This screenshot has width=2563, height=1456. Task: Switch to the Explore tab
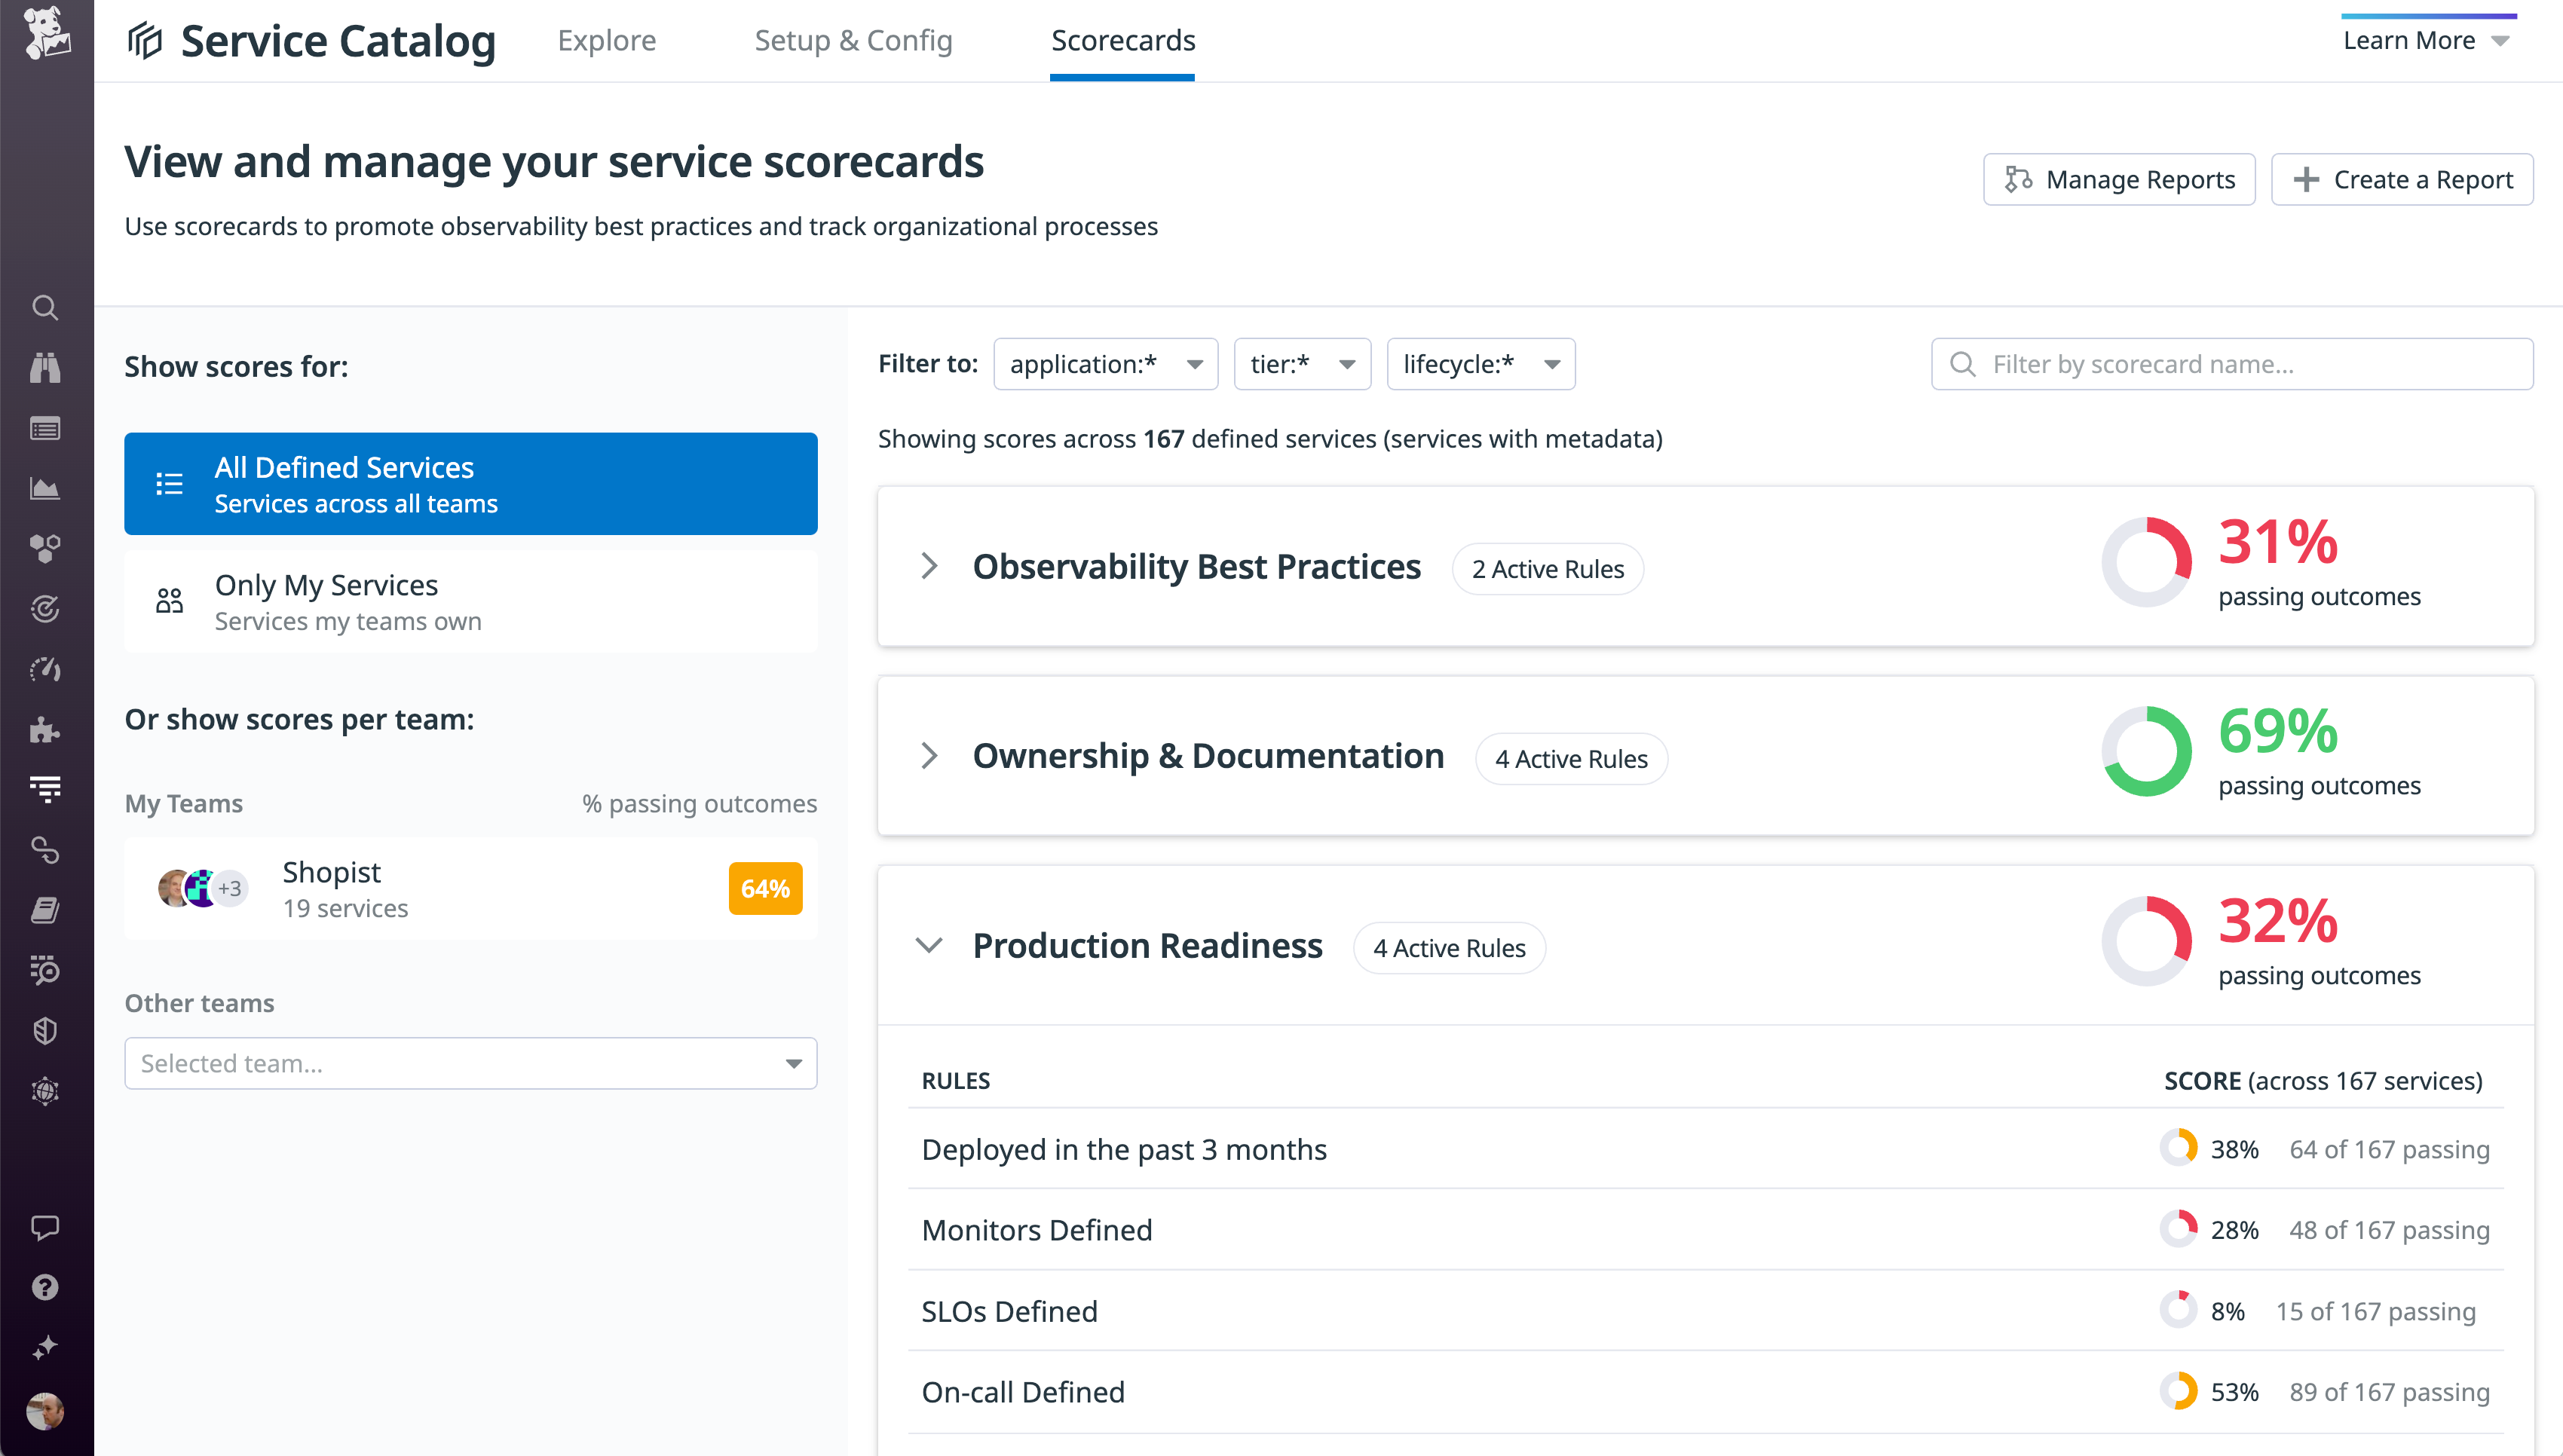pos(607,41)
